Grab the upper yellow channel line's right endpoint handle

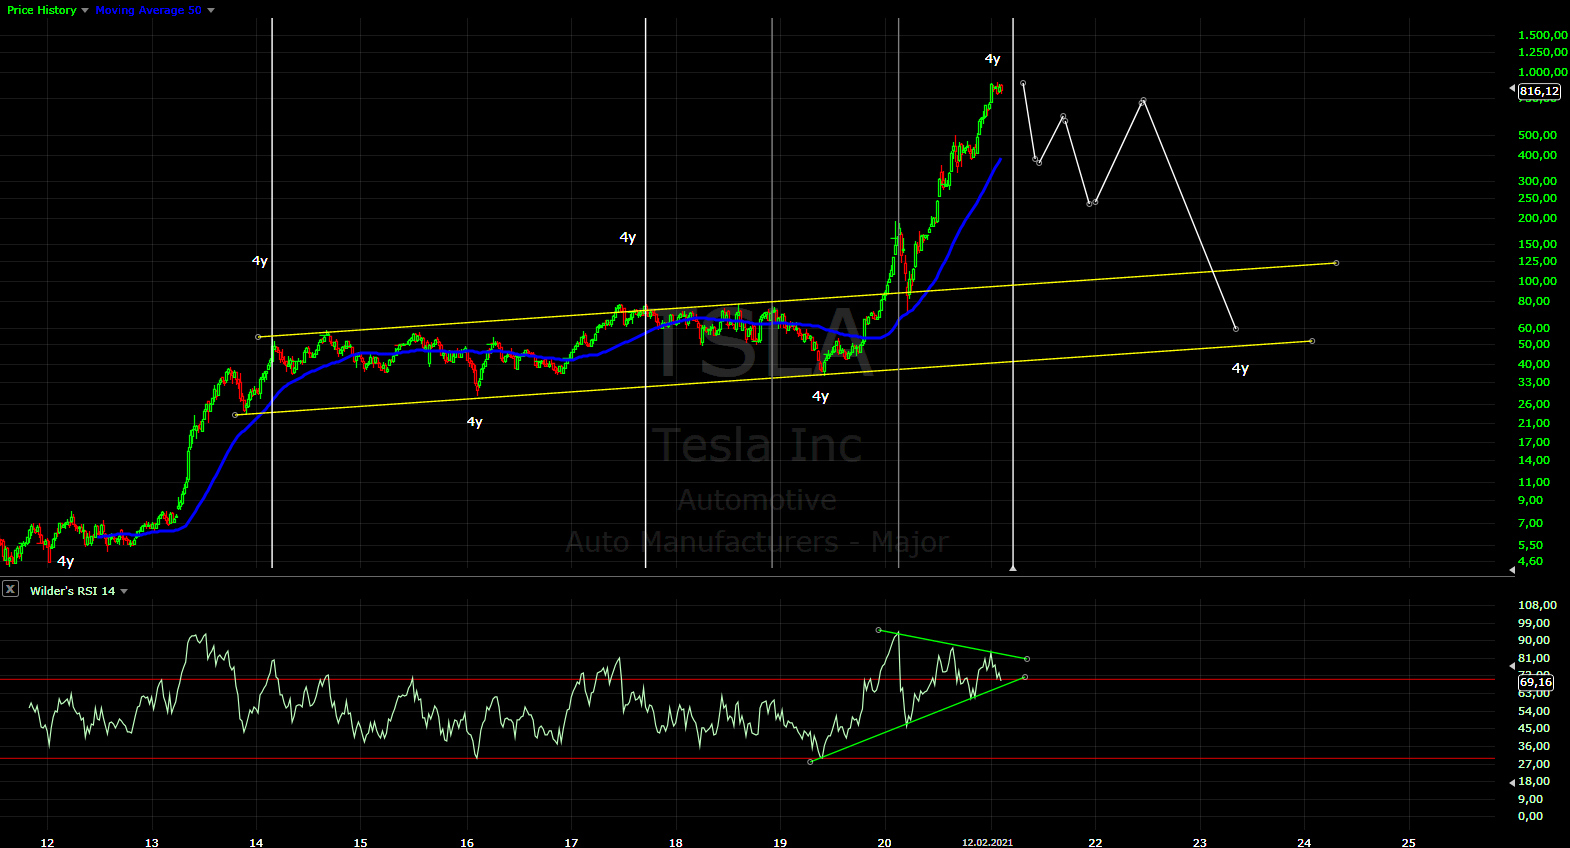click(1336, 263)
